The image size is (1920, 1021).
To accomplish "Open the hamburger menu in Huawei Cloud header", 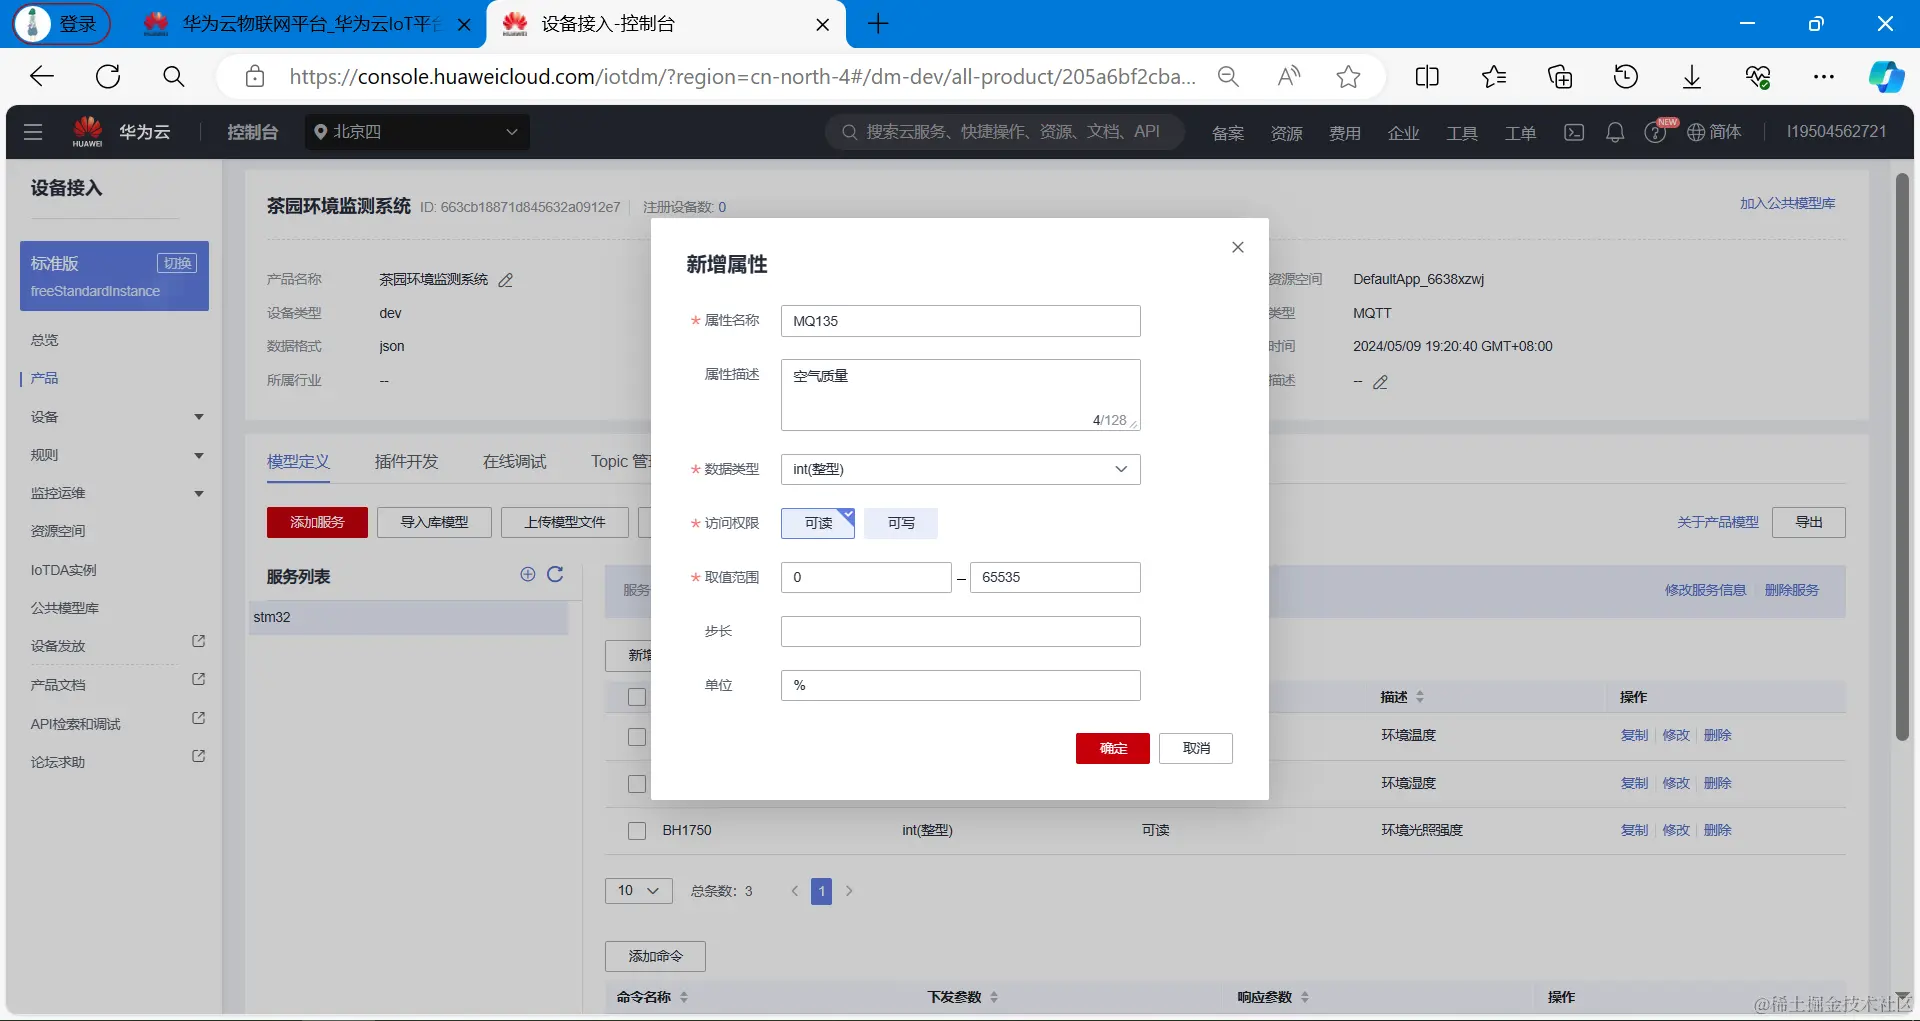I will (x=33, y=132).
